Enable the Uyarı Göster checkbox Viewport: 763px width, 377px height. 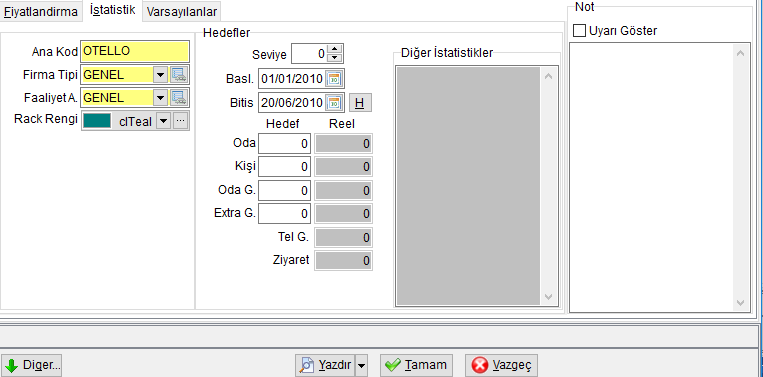pyautogui.click(x=579, y=31)
